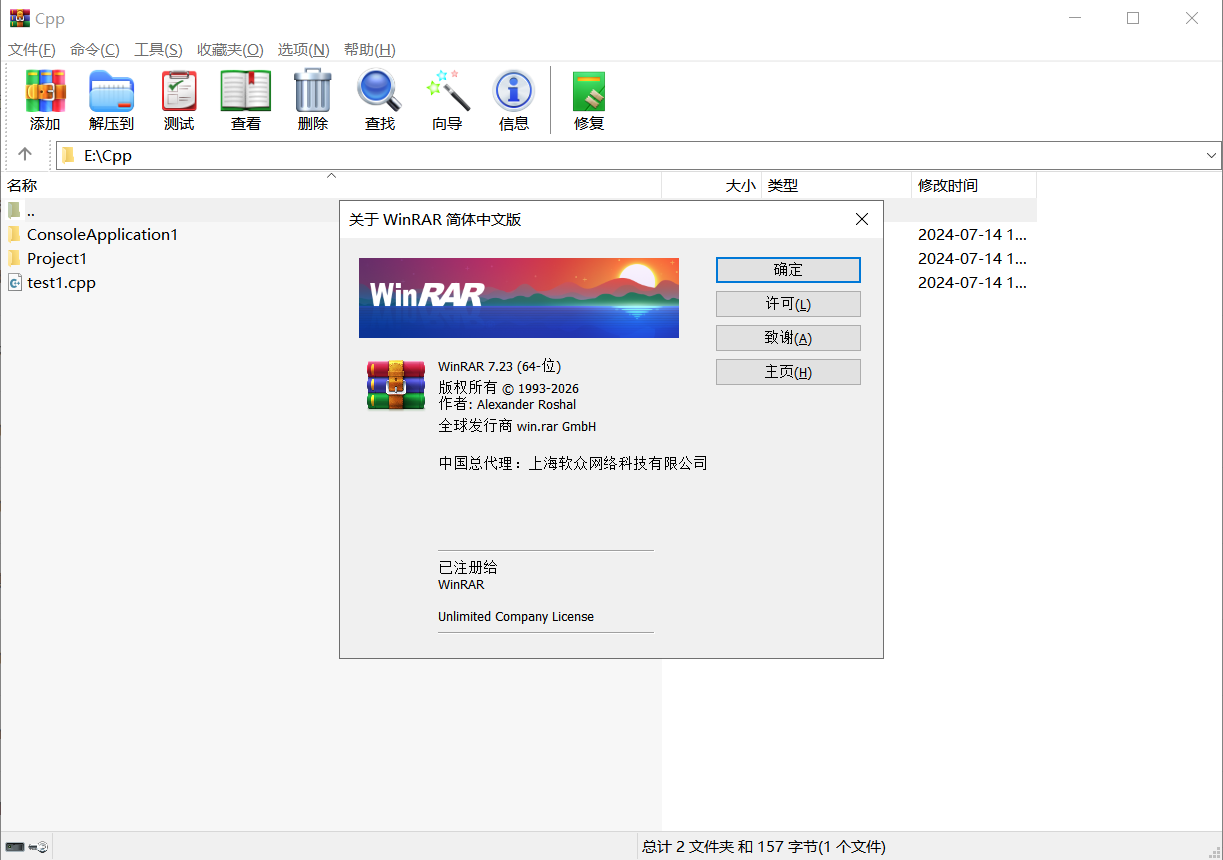Screen dimensions: 1223x860
Task: Click the WinRAR sunset banner image
Action: 519,298
